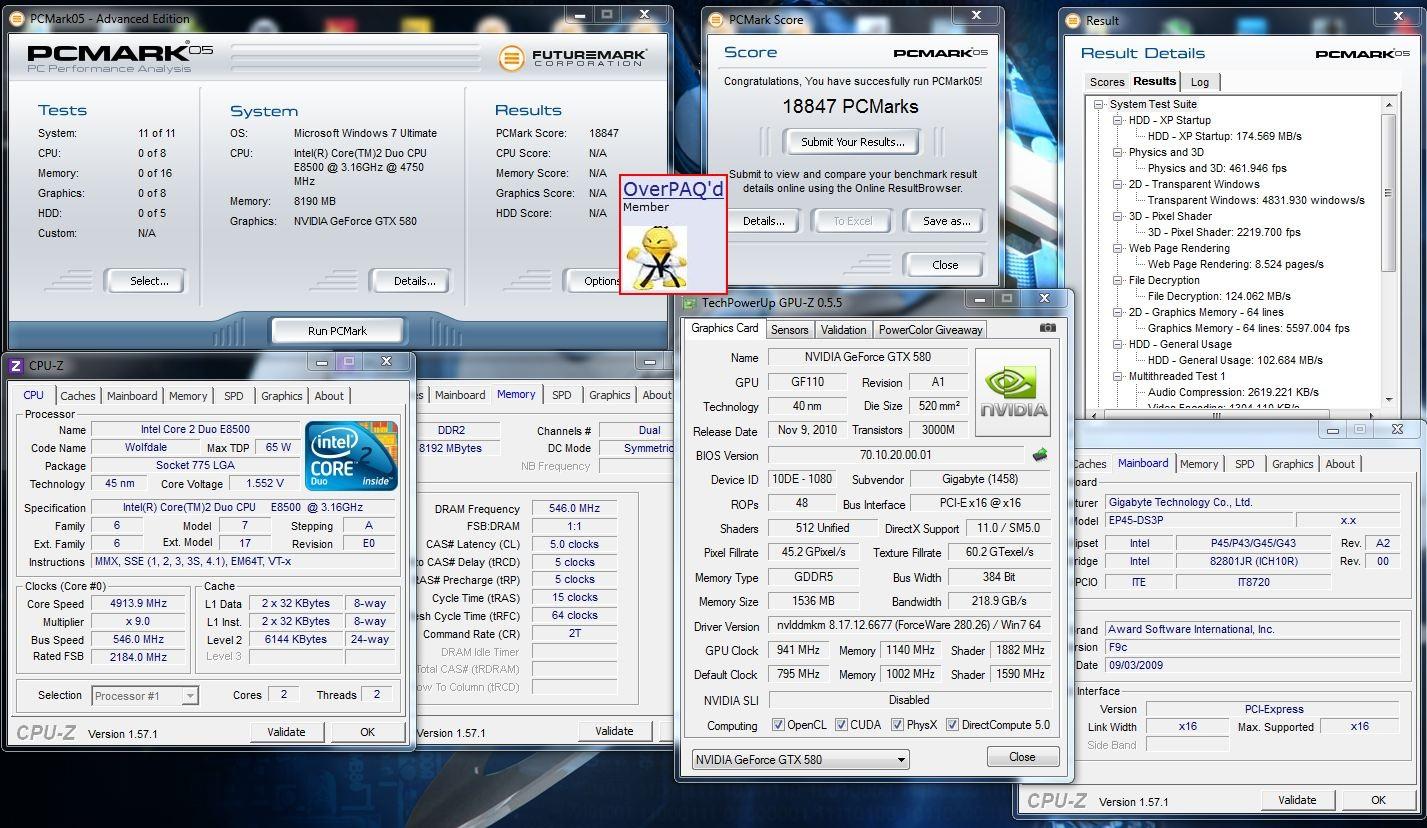The width and height of the screenshot is (1427, 828).
Task: Collapse the 3D - Pixel Shader node
Action: coord(1118,216)
